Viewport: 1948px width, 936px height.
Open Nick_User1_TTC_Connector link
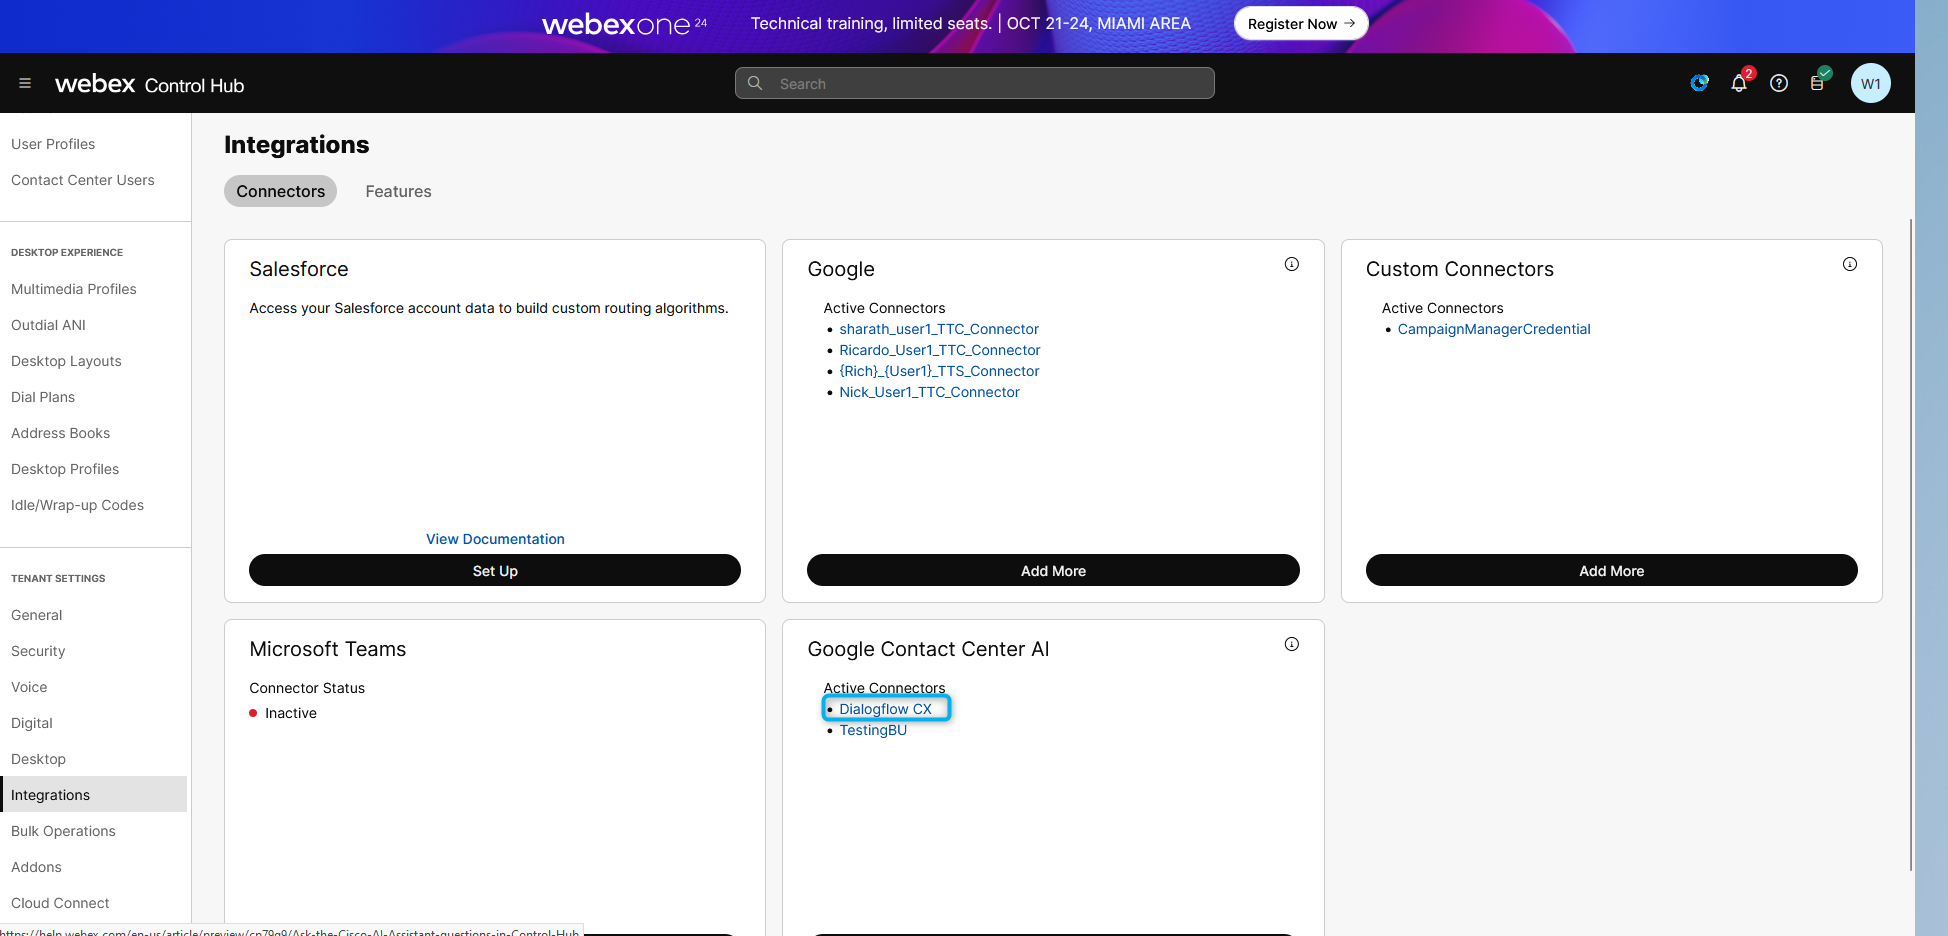[929, 392]
